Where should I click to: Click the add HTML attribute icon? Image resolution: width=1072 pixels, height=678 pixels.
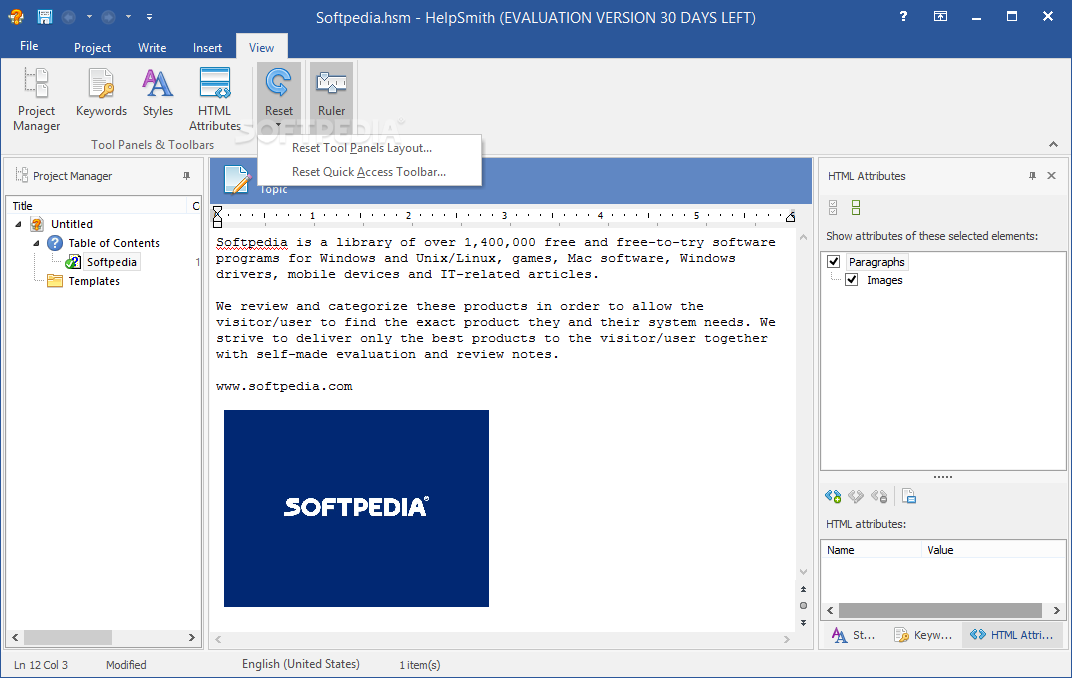[x=833, y=496]
